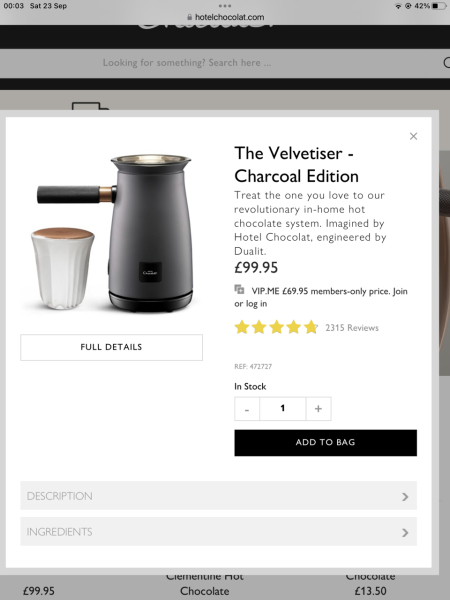The width and height of the screenshot is (450, 600).
Task: Decrease quantity with the minus button
Action: (x=247, y=409)
